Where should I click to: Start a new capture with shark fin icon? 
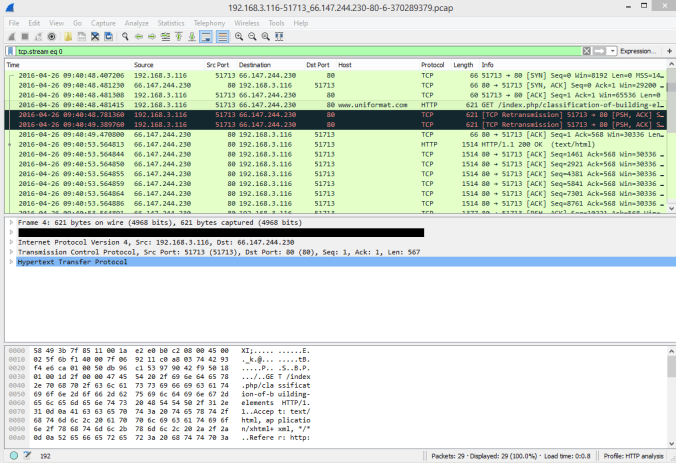tap(12, 37)
